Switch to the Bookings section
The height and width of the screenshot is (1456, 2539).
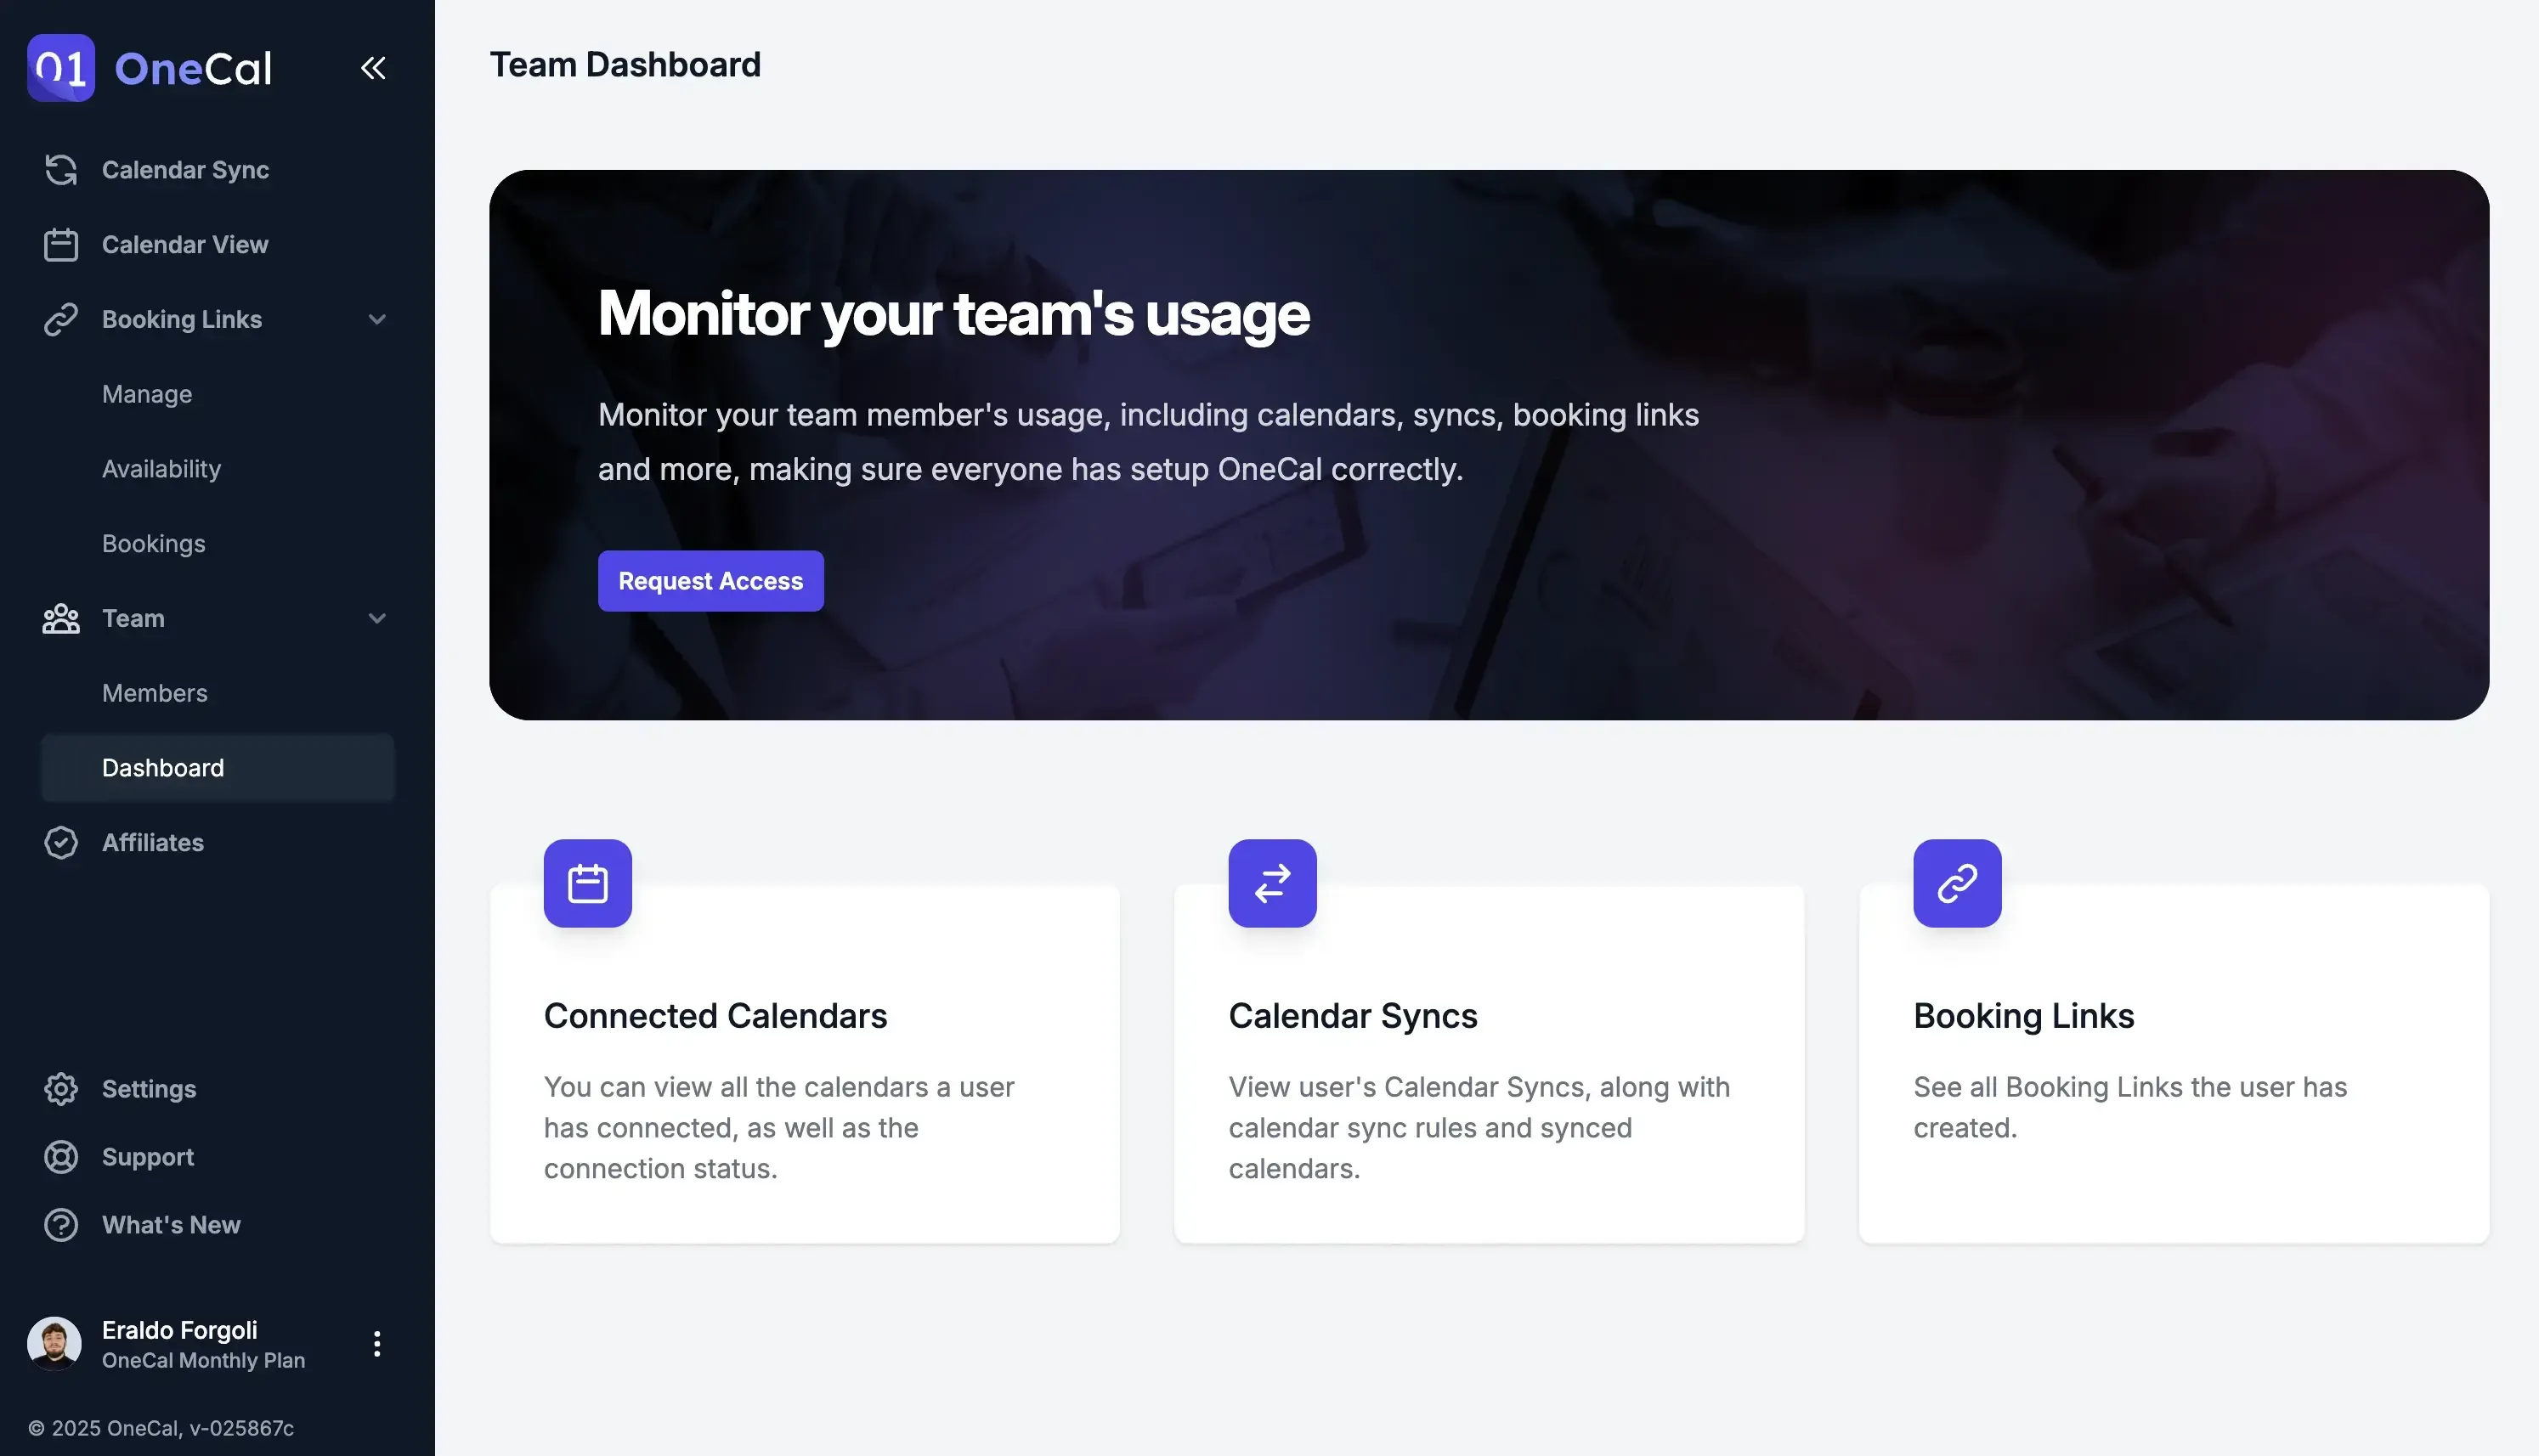pos(154,543)
